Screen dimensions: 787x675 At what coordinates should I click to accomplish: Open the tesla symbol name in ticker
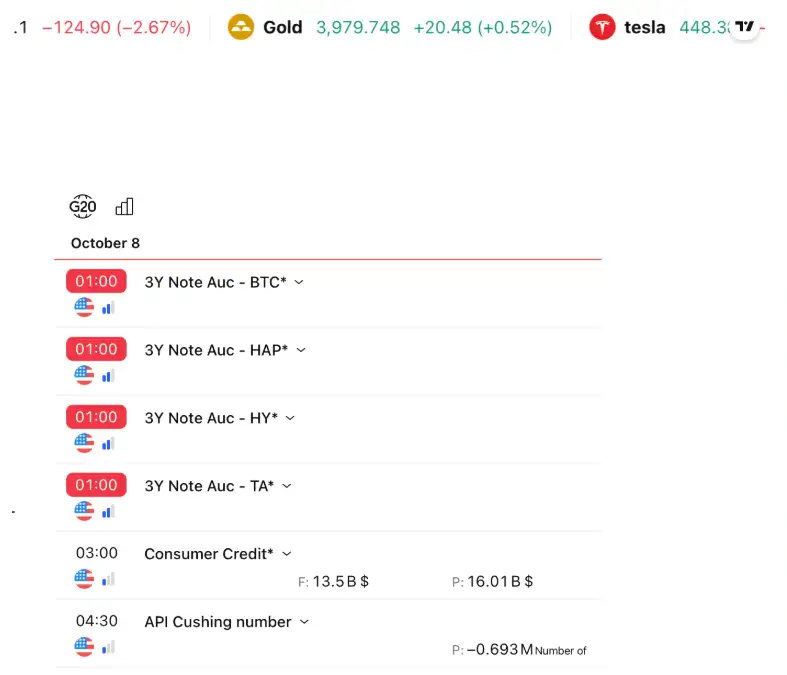pyautogui.click(x=644, y=27)
